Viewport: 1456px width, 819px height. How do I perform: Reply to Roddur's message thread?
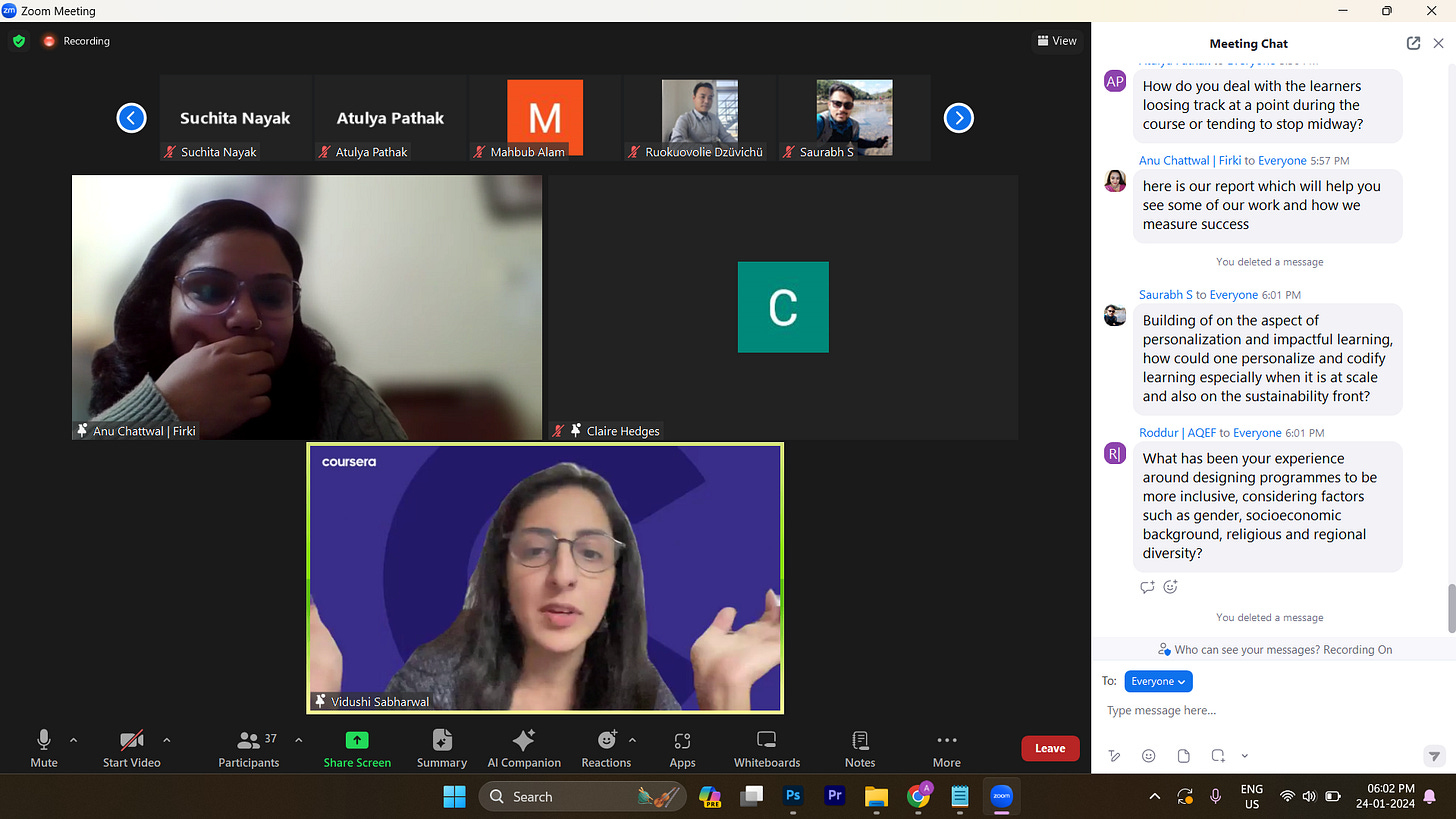1147,587
